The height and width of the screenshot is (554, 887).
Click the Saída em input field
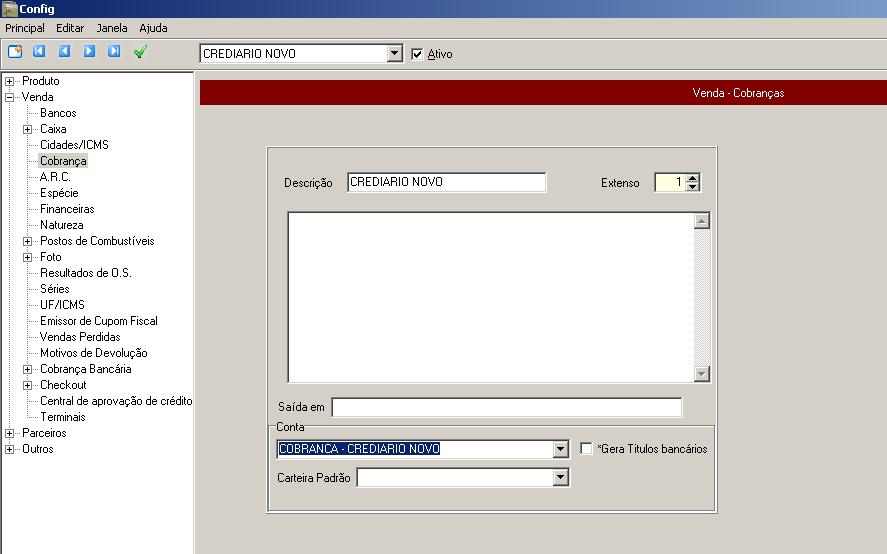507,407
